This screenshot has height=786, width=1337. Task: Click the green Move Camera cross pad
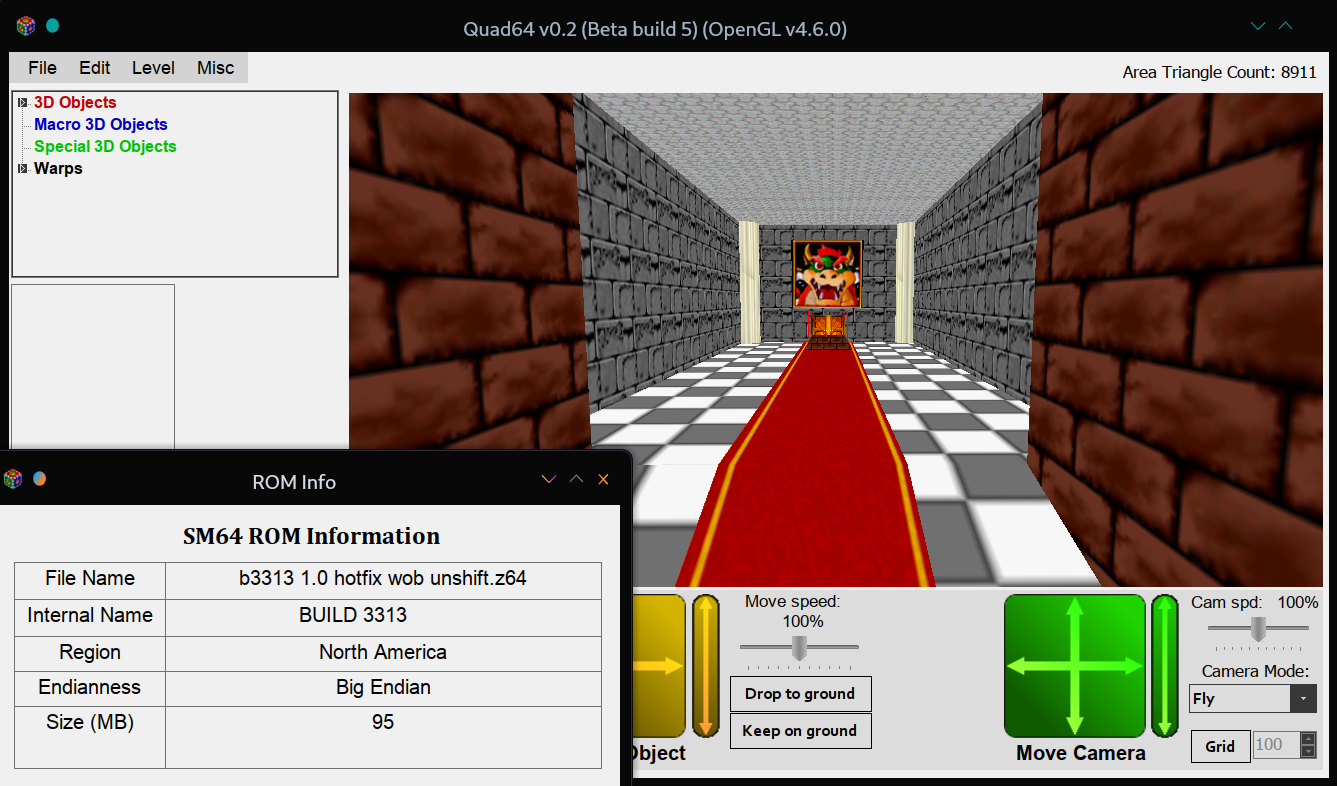click(x=1074, y=666)
